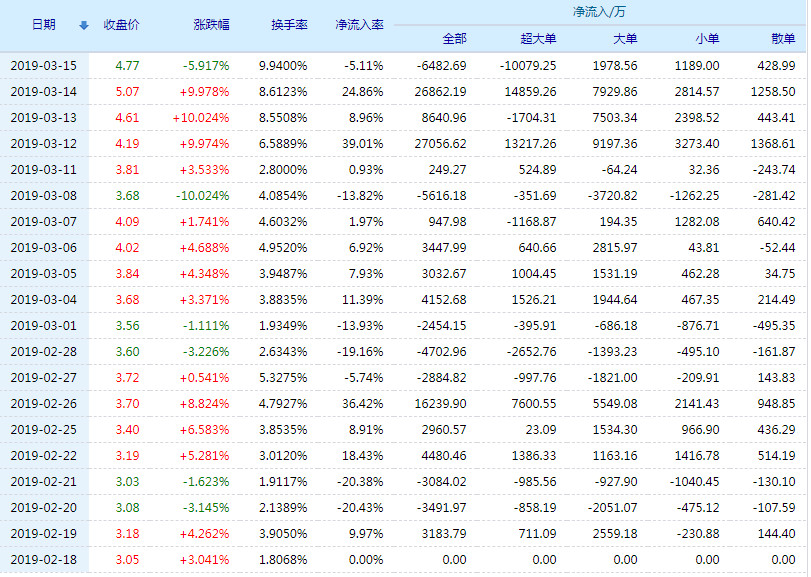Click the 39.01% net inflow rate cell
The image size is (811, 577).
pos(363,144)
